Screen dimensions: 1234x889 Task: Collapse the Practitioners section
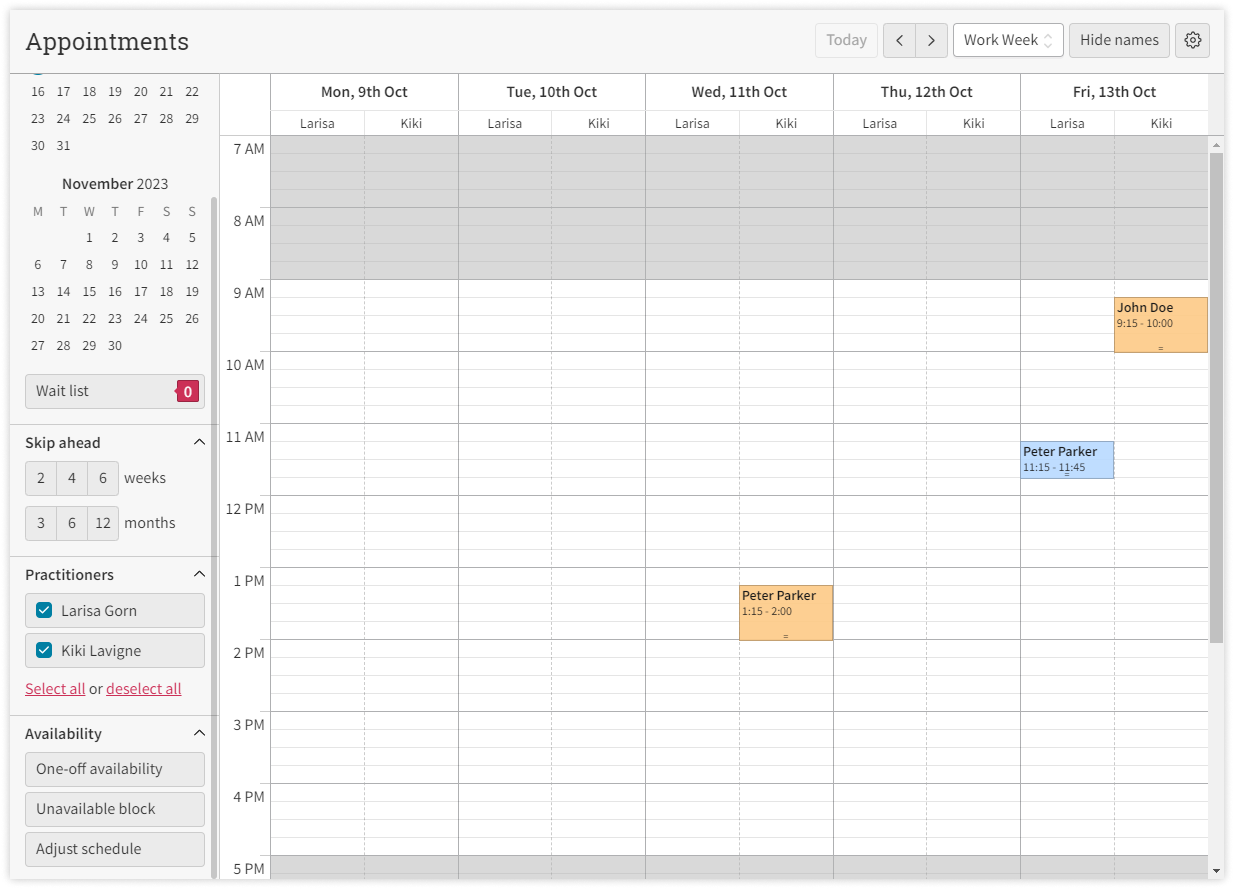pos(199,574)
